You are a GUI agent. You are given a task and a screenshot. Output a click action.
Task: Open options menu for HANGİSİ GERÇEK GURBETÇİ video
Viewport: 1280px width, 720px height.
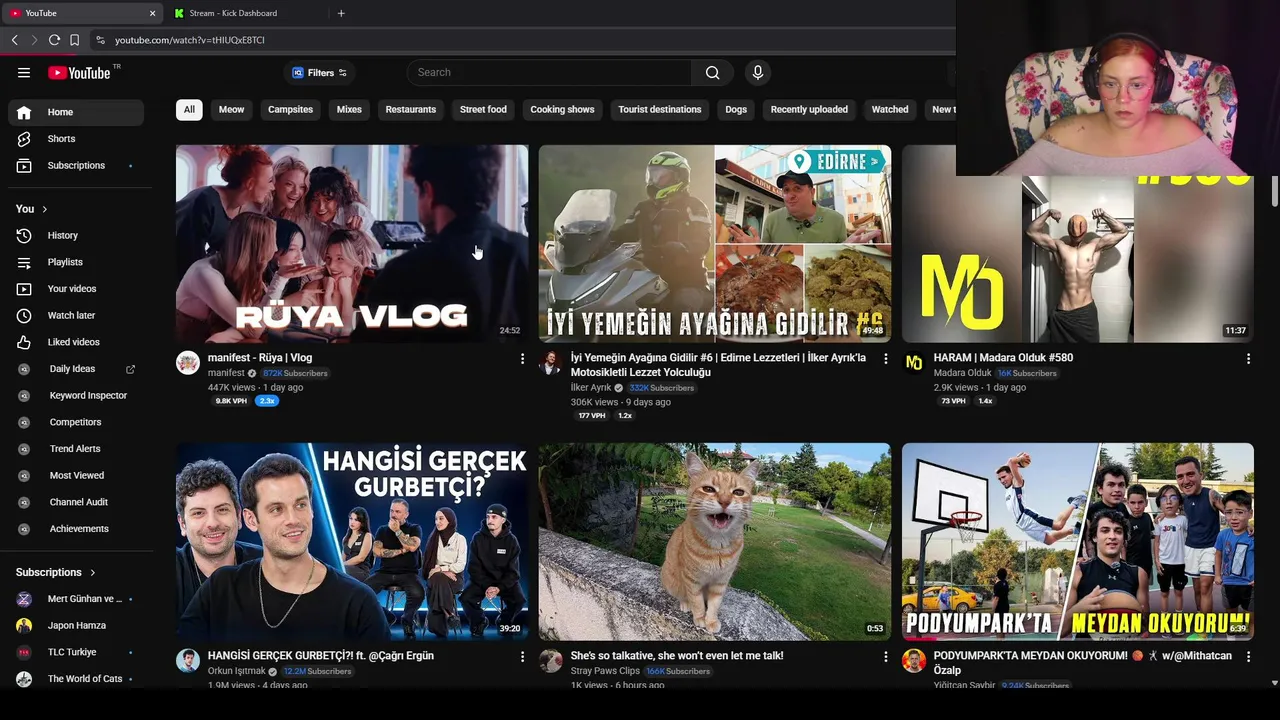522,656
